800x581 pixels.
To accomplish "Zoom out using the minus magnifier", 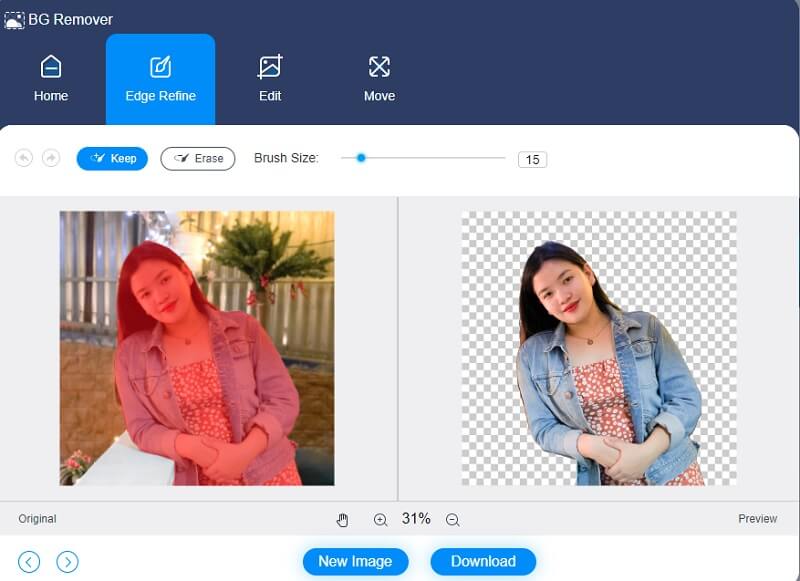I will pyautogui.click(x=452, y=519).
